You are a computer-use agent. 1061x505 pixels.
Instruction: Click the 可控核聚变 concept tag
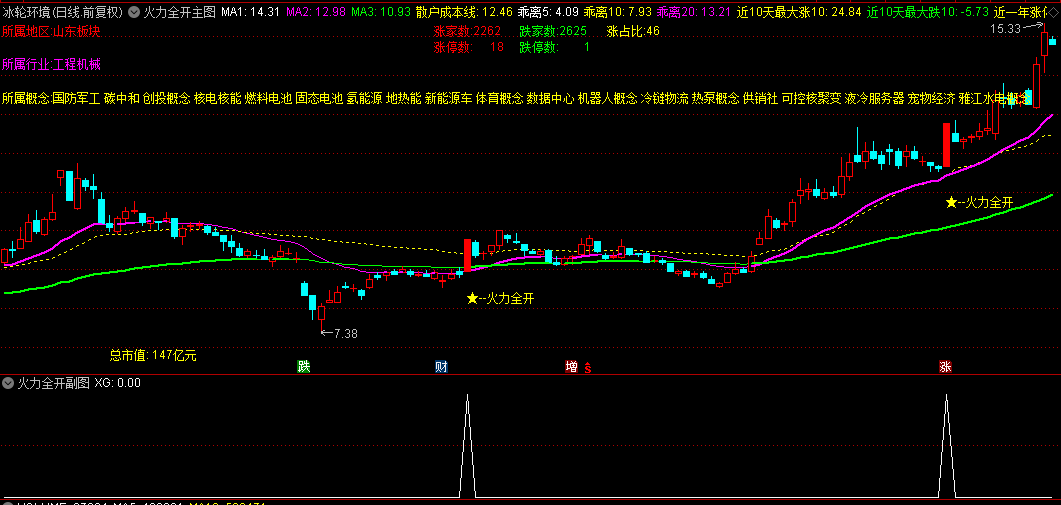point(811,98)
